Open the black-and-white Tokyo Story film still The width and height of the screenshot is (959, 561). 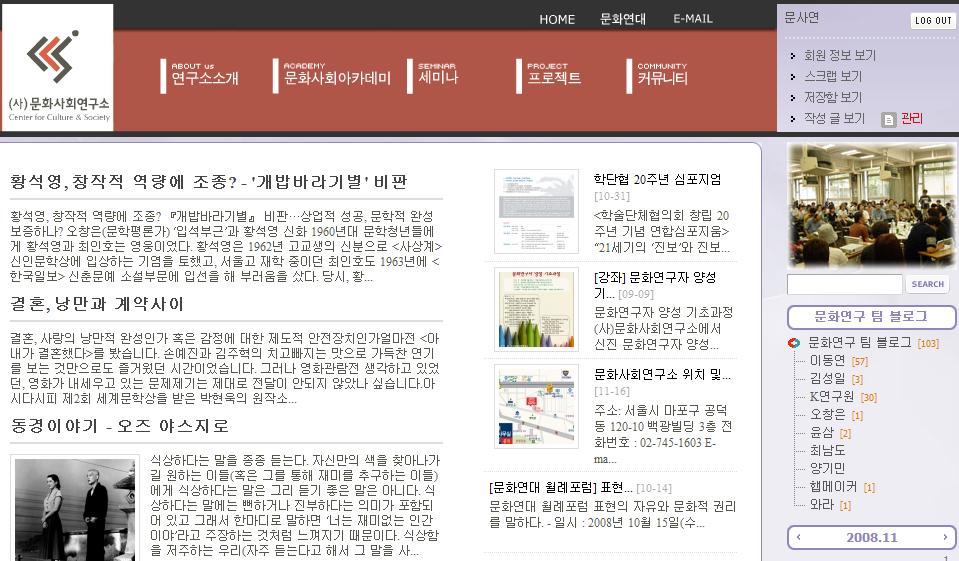pos(75,510)
